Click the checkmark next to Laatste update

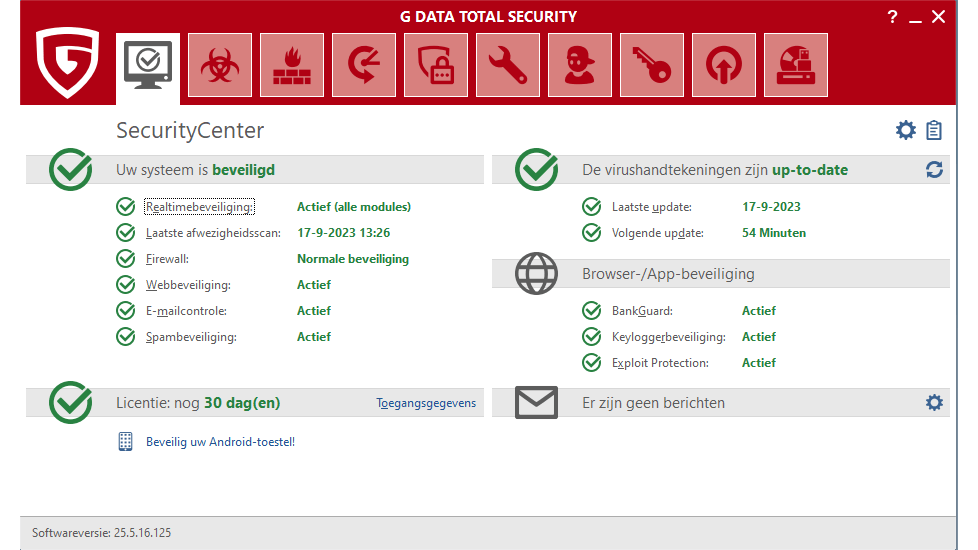[x=591, y=206]
